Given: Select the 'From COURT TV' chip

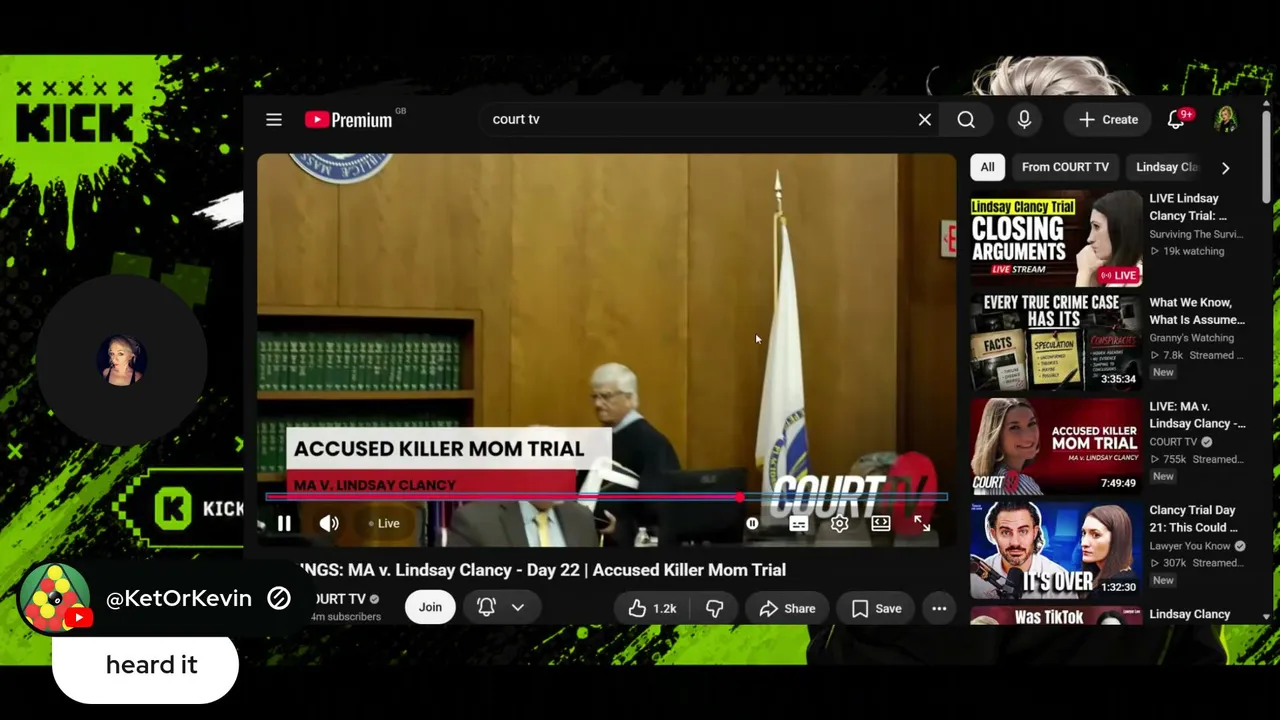Looking at the screenshot, I should 1065,167.
